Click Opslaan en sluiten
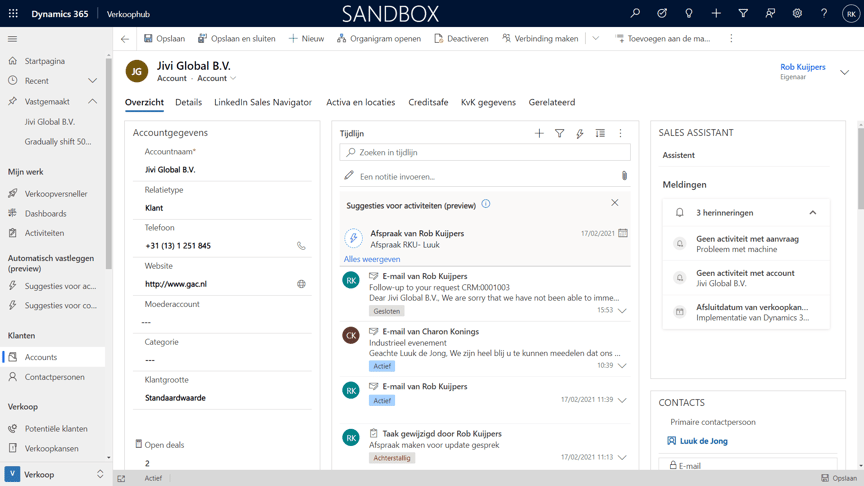864x486 pixels. tap(236, 39)
